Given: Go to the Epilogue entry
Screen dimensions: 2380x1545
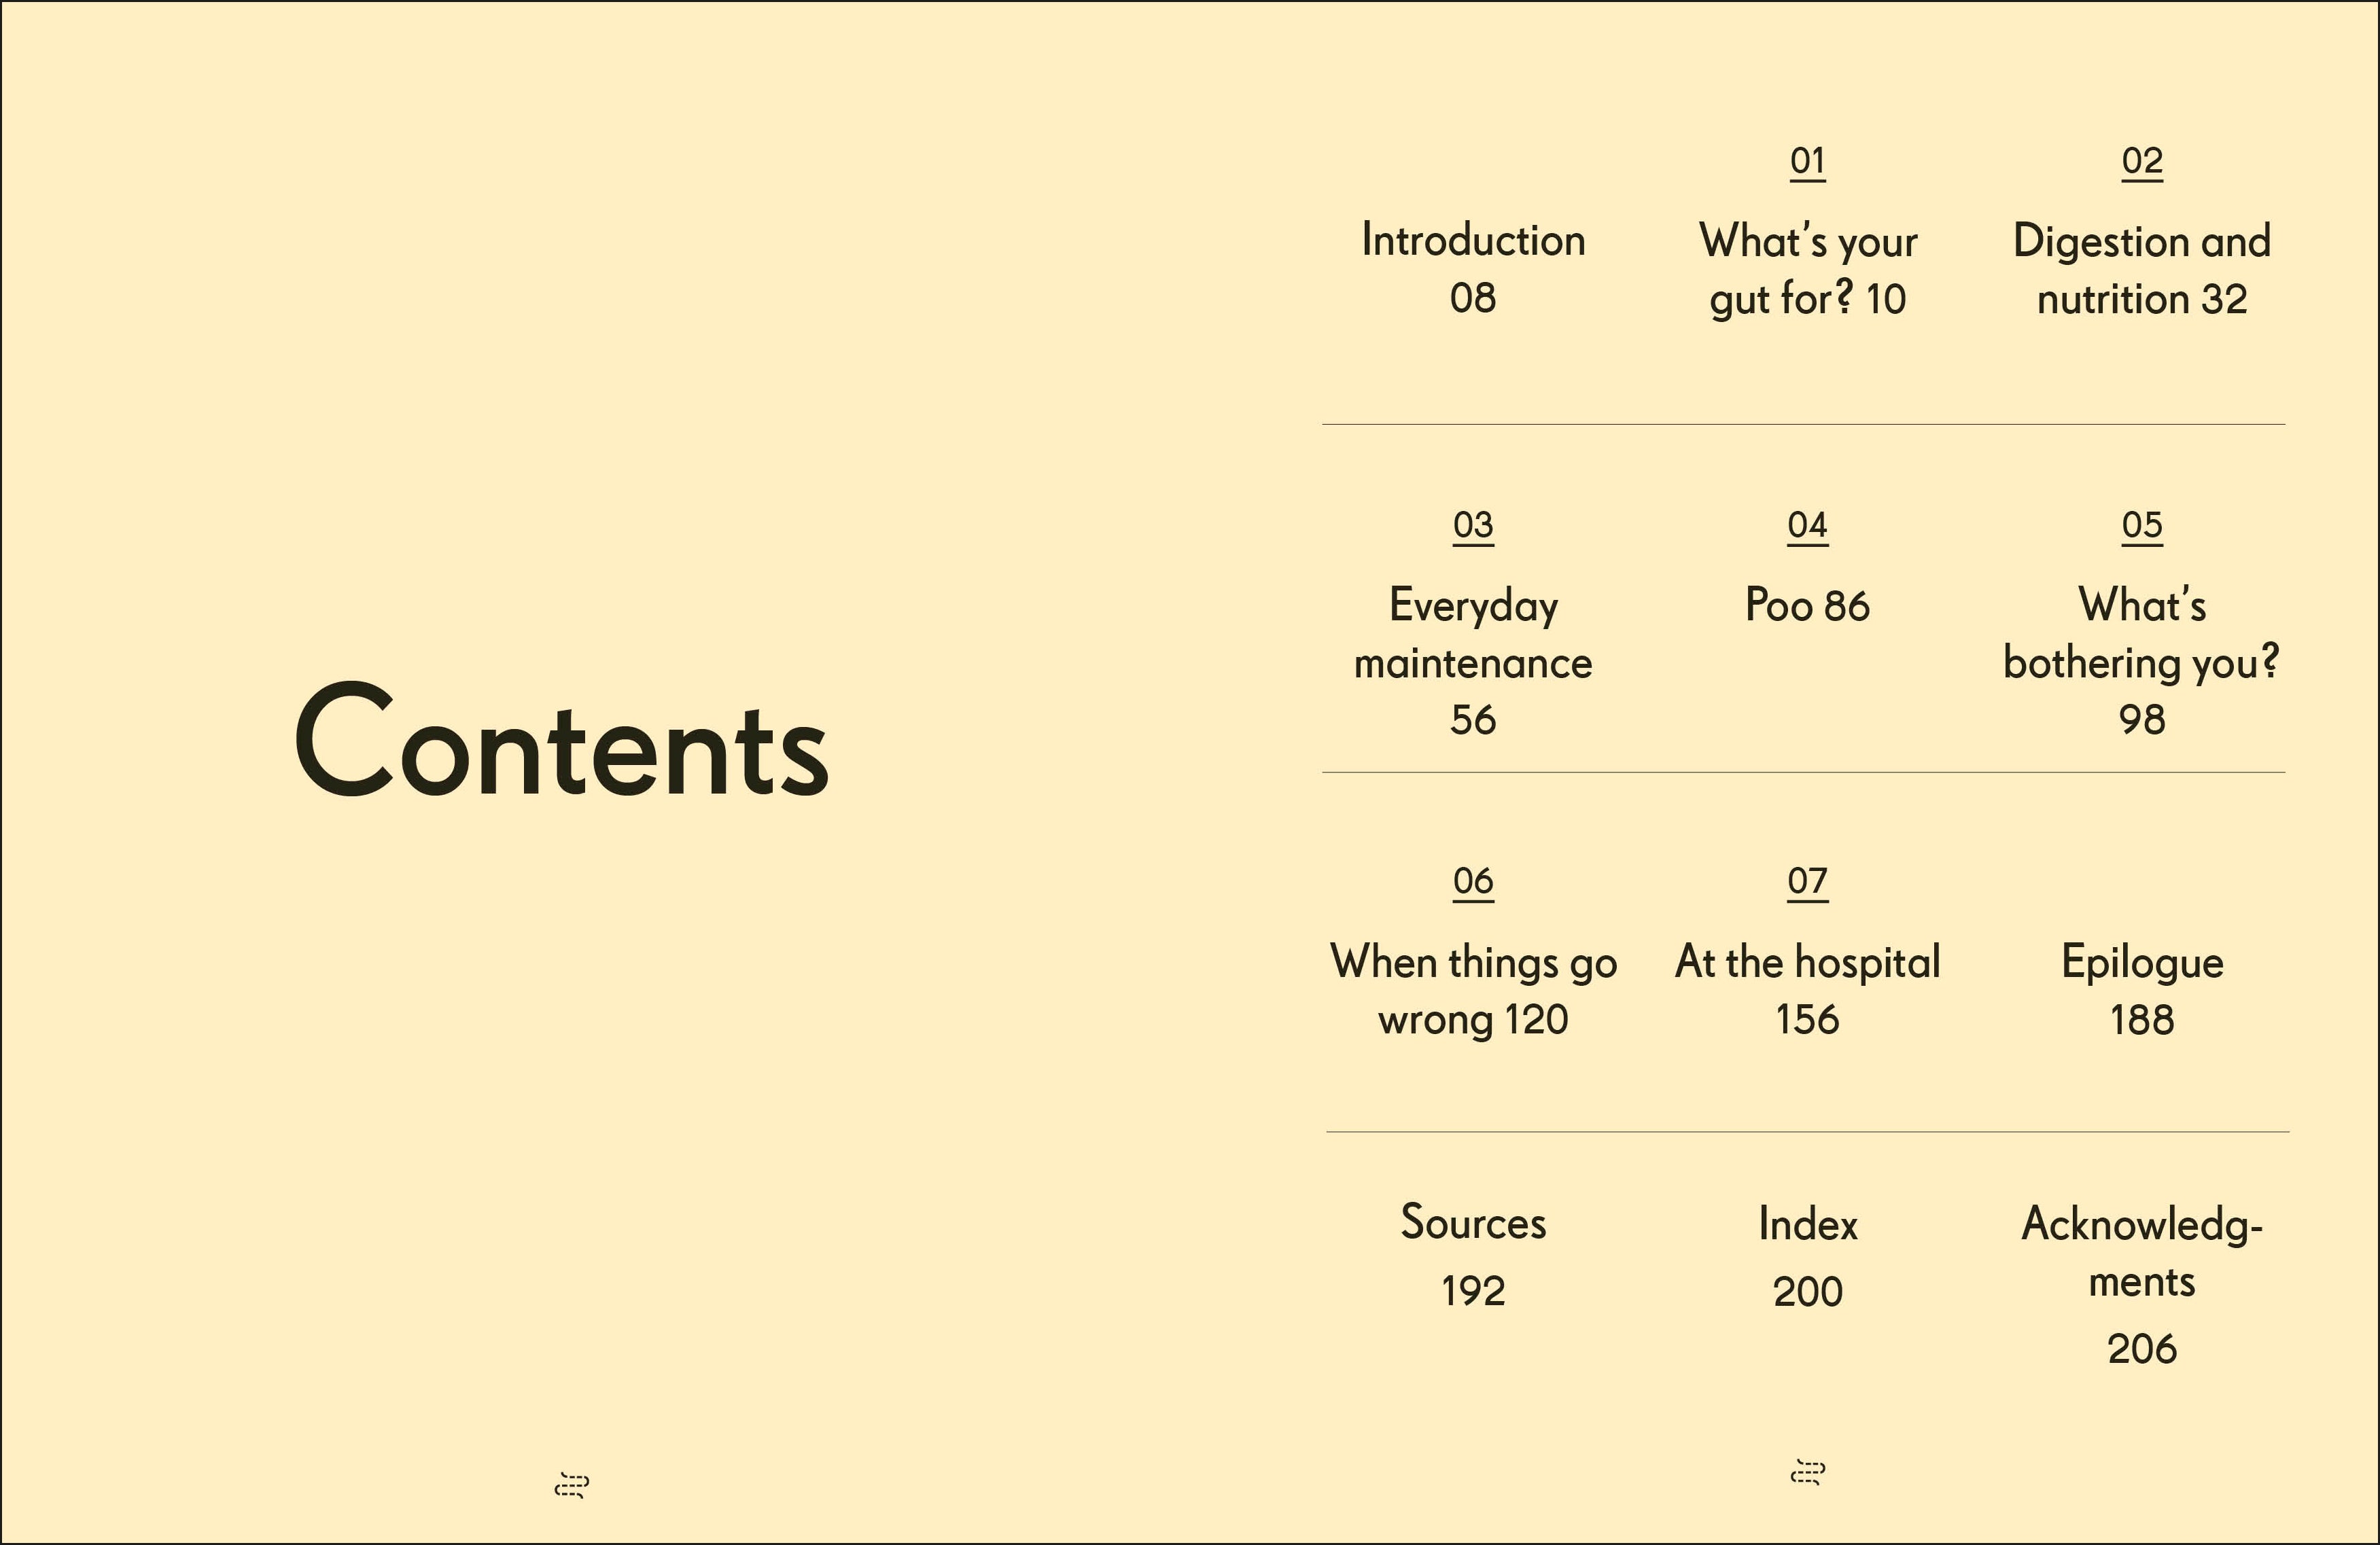Looking at the screenshot, I should coord(2142,962).
